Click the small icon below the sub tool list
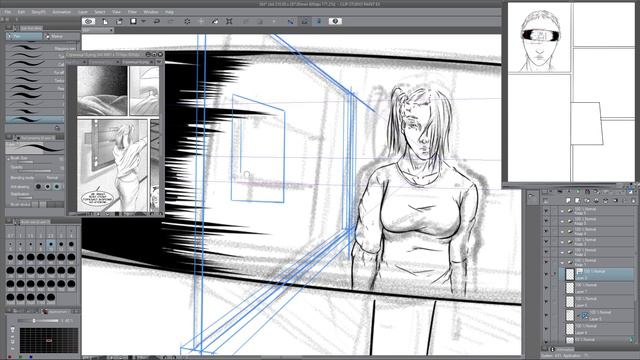640x360 pixels. click(57, 128)
